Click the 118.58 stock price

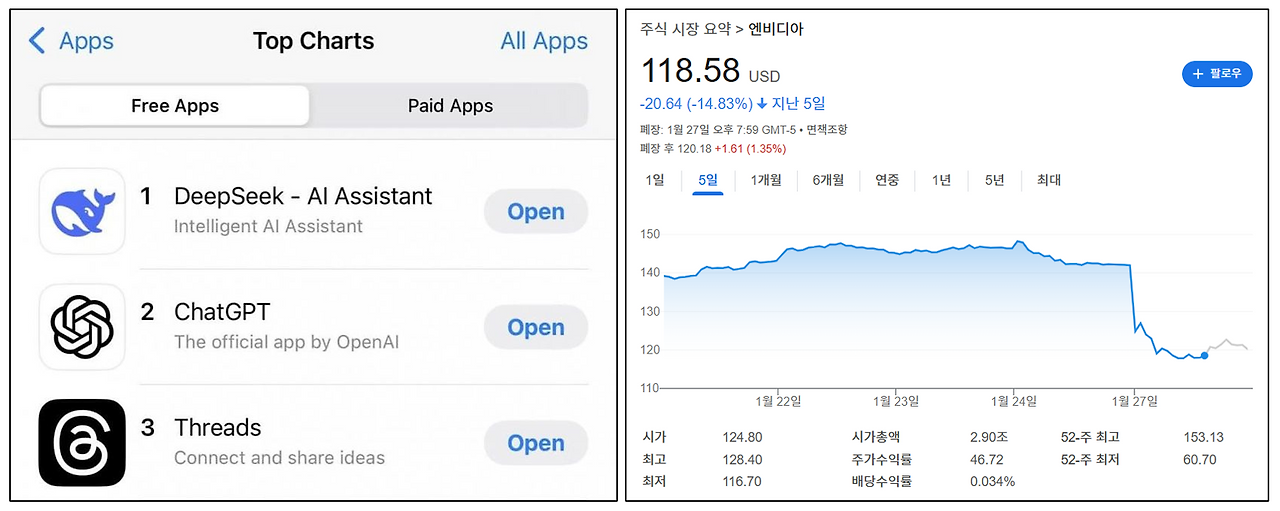(691, 71)
